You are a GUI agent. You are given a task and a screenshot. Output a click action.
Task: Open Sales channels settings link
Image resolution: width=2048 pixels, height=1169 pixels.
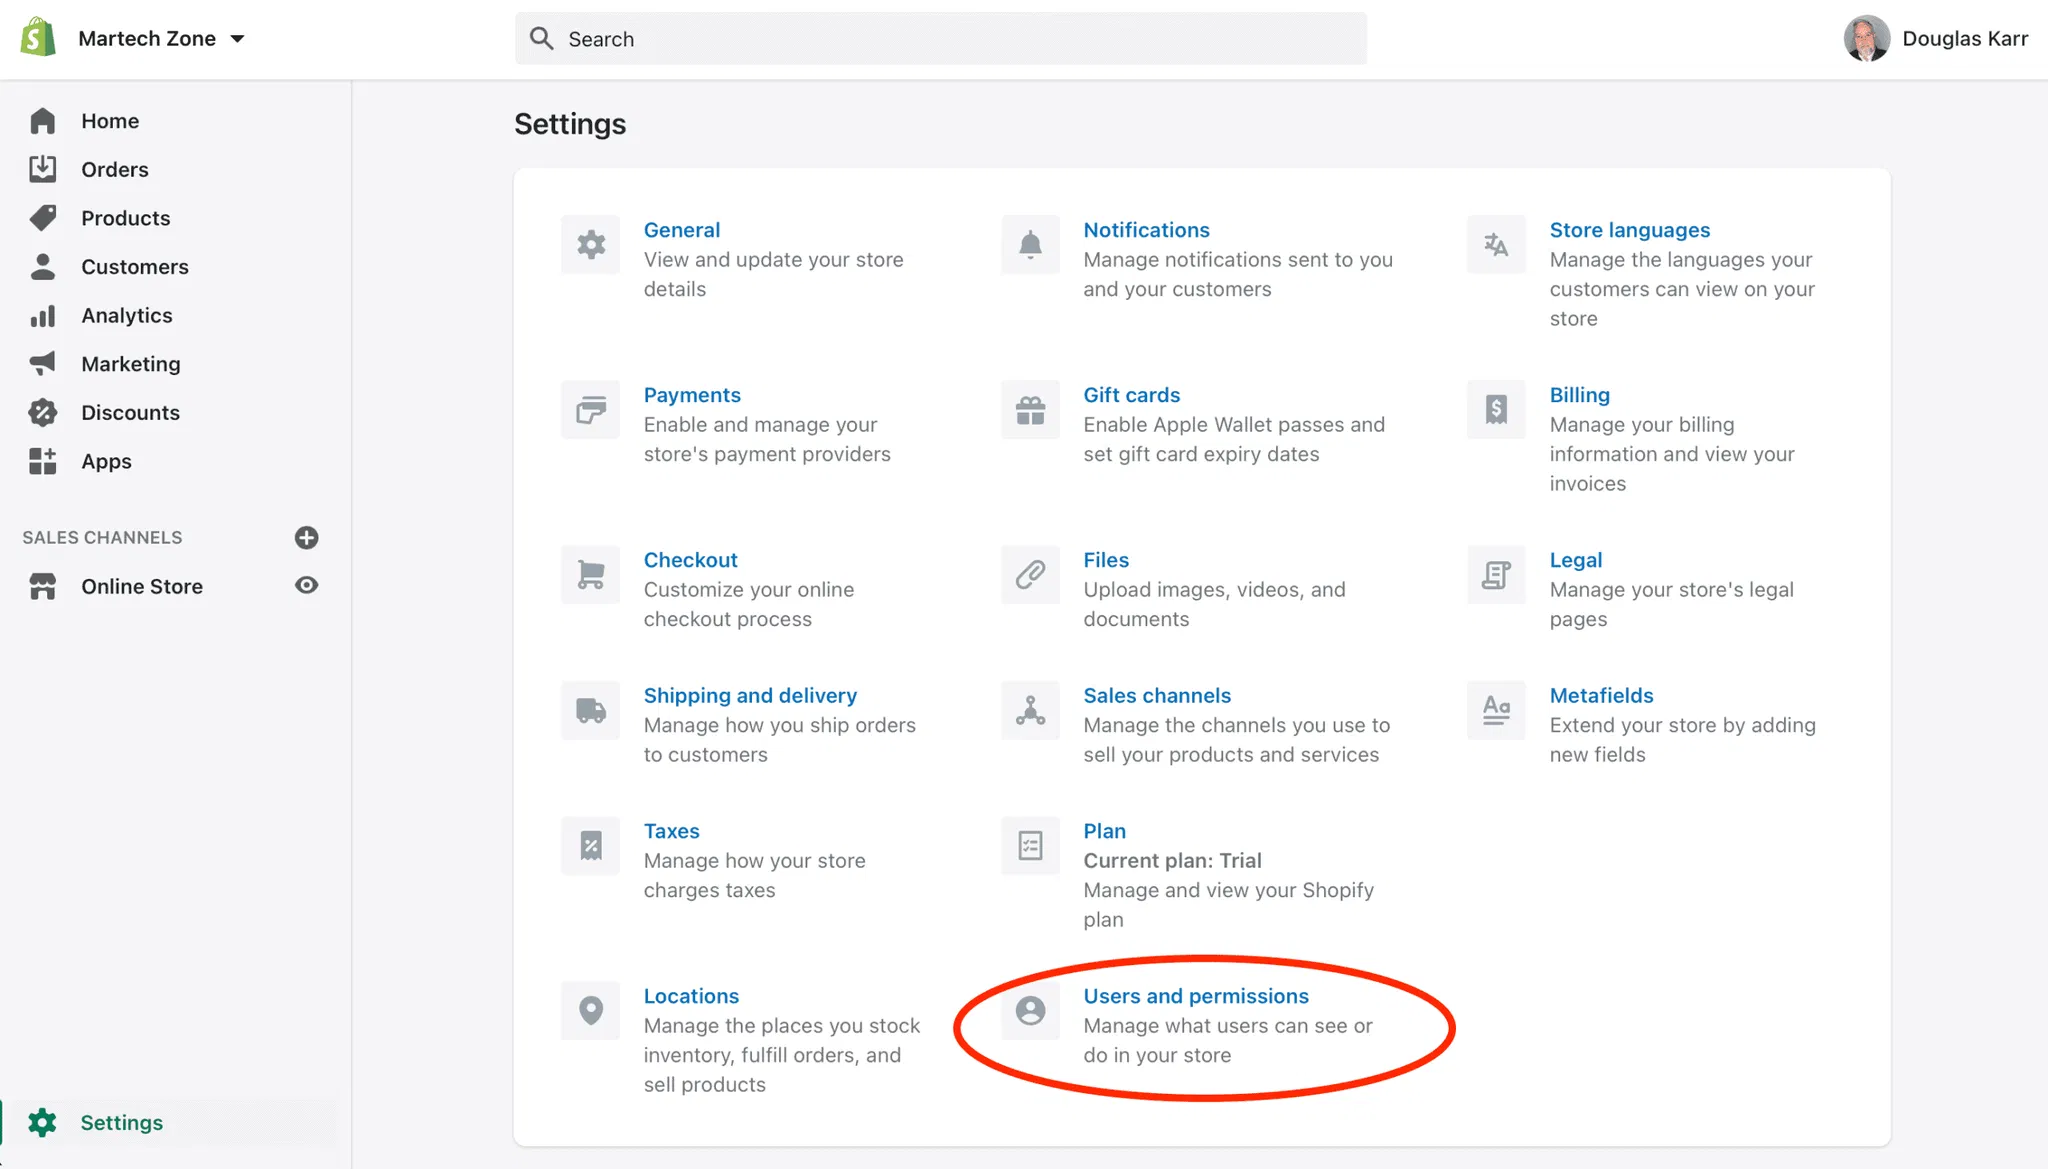(1157, 696)
